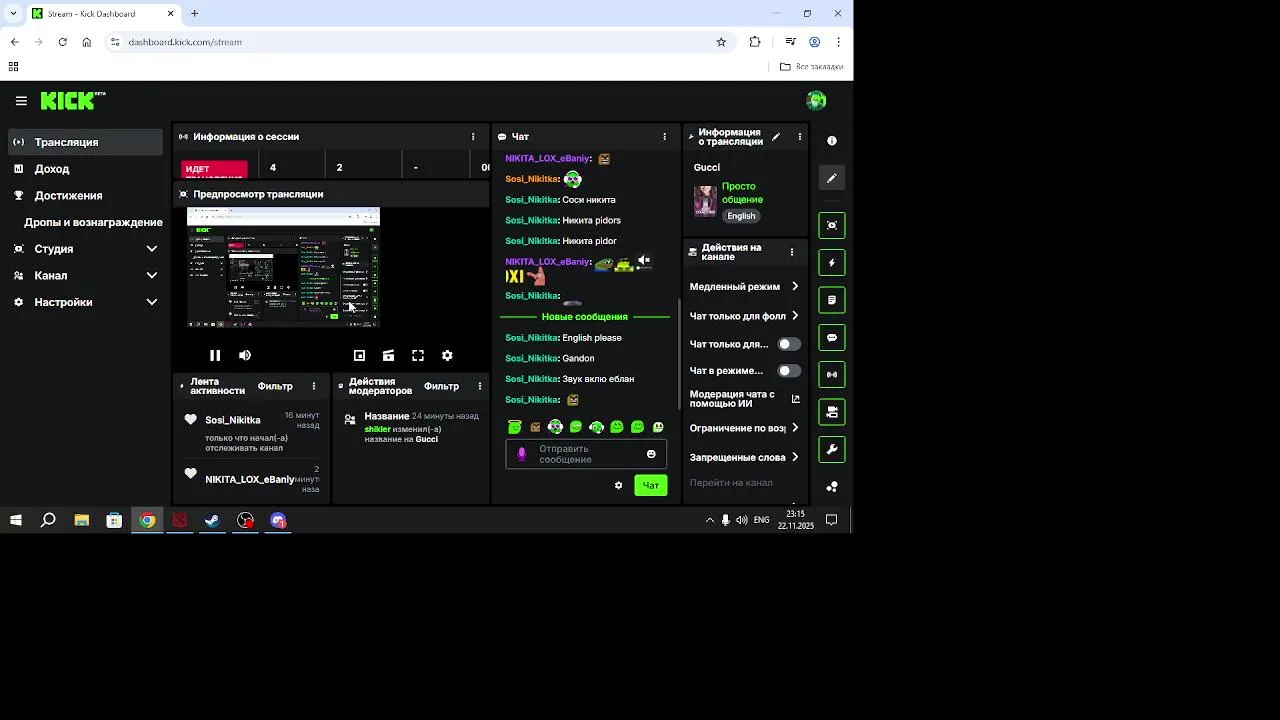Viewport: 1280px width, 720px height.
Task: Toggle the moderator actions widget in sidebar
Action: click(x=832, y=412)
